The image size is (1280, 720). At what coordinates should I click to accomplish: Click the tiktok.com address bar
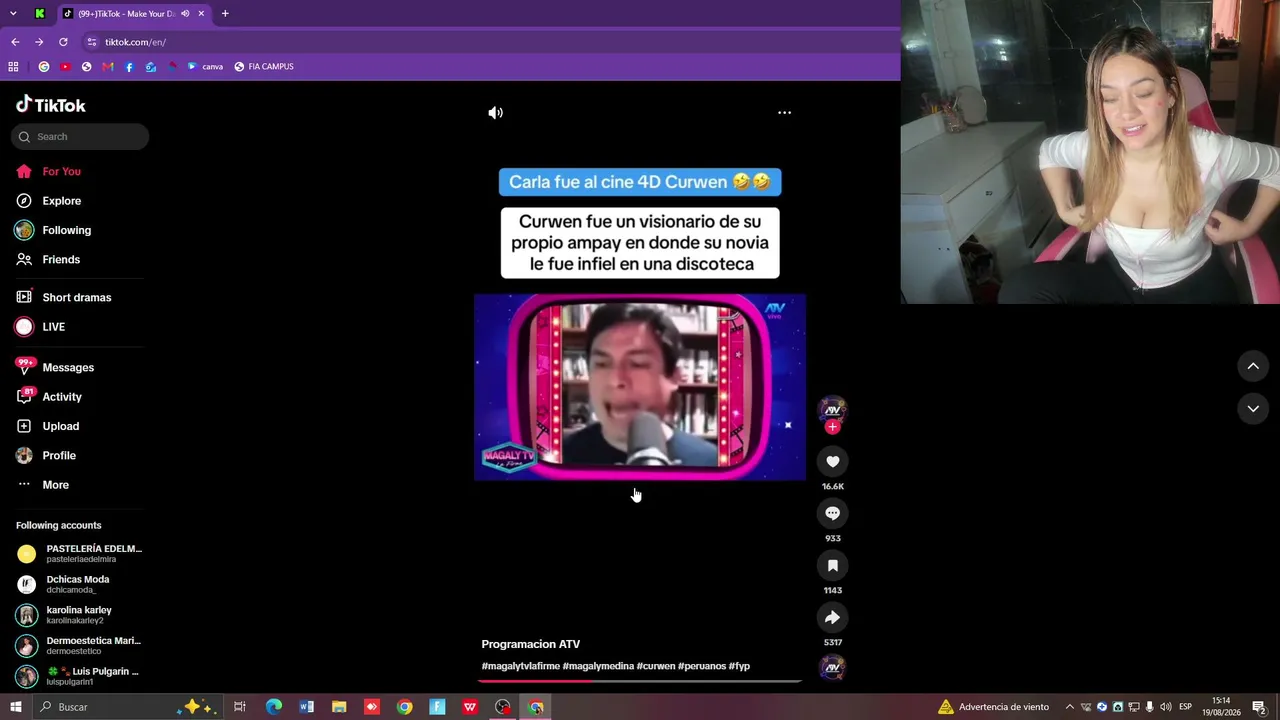click(490, 42)
